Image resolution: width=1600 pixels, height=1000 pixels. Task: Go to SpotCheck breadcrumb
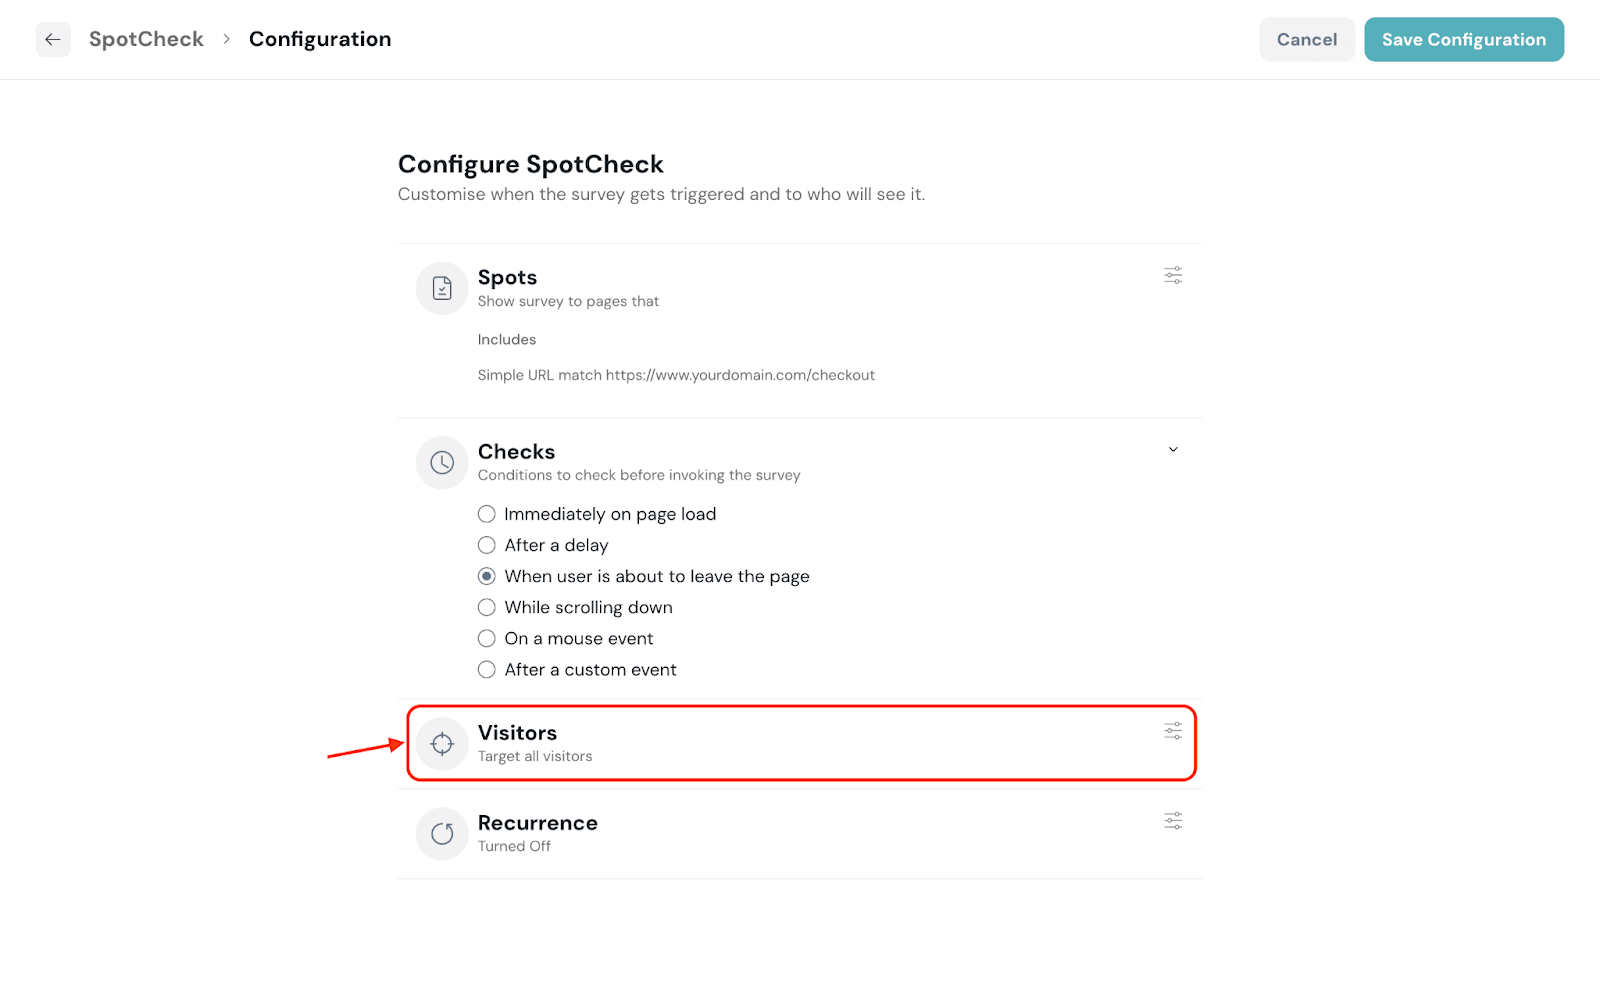146,39
